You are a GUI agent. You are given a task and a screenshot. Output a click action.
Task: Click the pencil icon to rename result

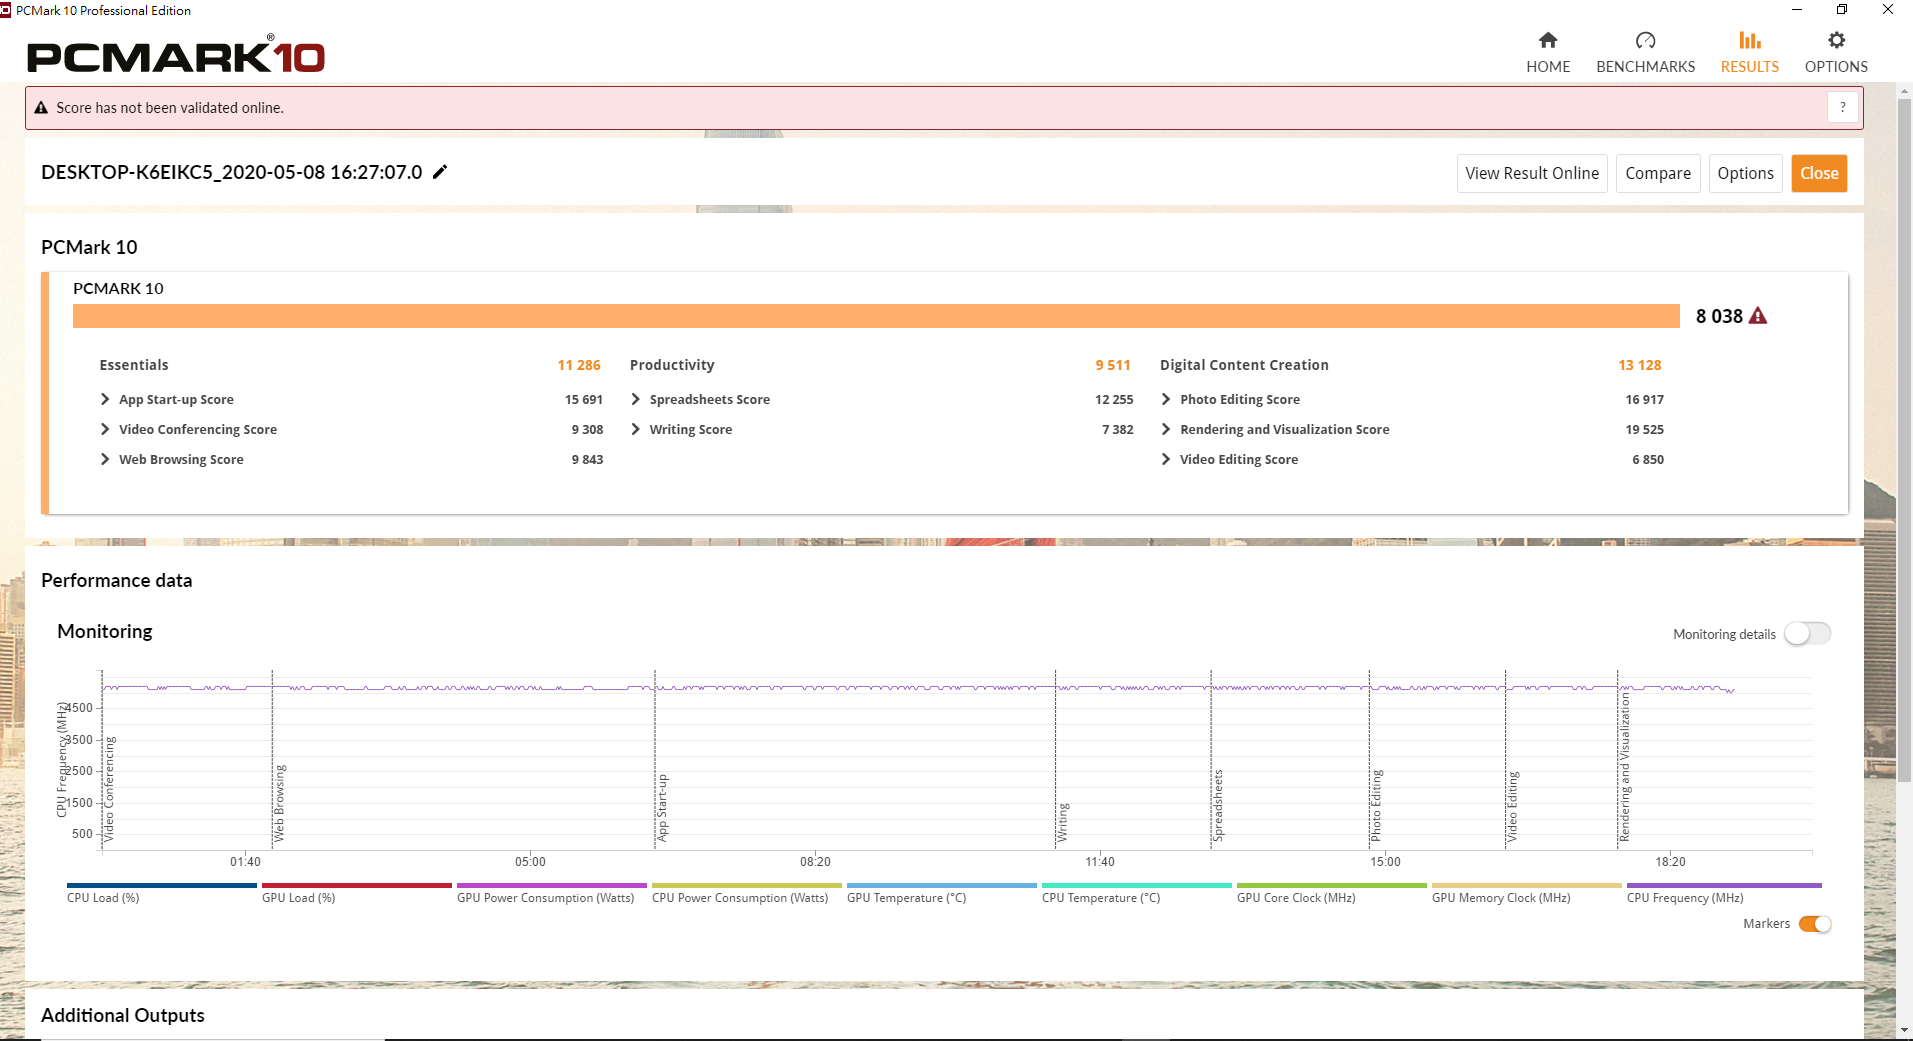[x=440, y=172]
